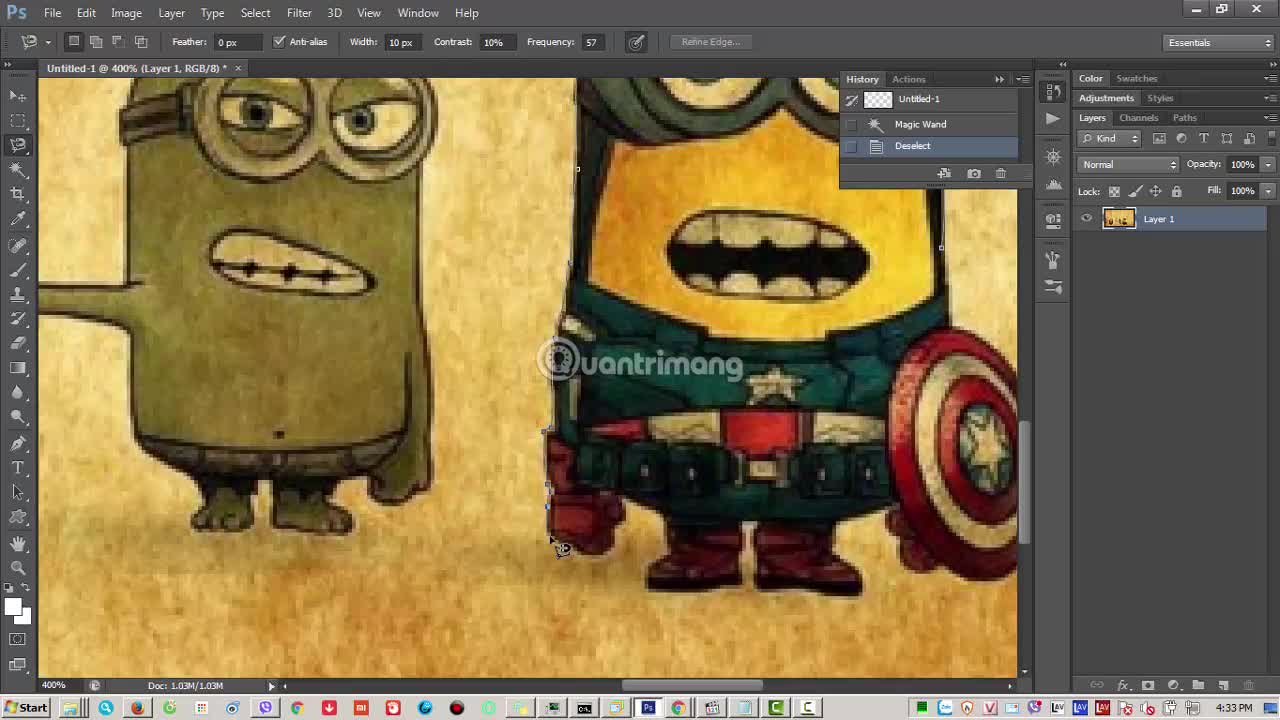Select the Zoom tool
This screenshot has width=1280, height=720.
(x=18, y=568)
